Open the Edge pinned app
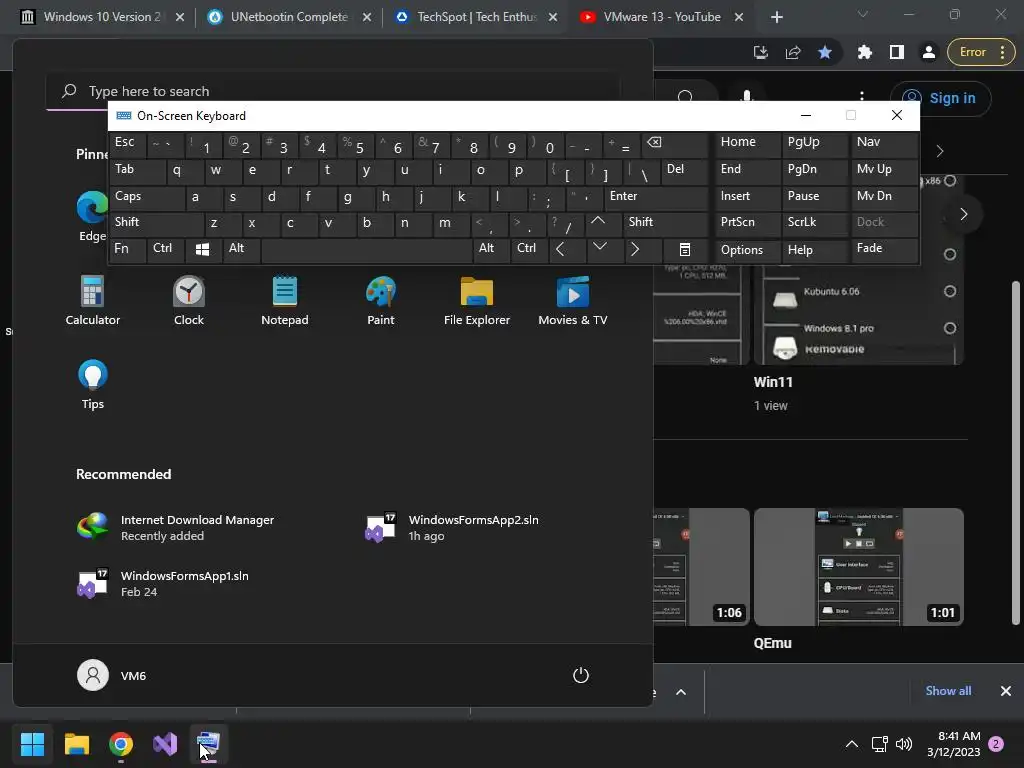 tap(92, 216)
